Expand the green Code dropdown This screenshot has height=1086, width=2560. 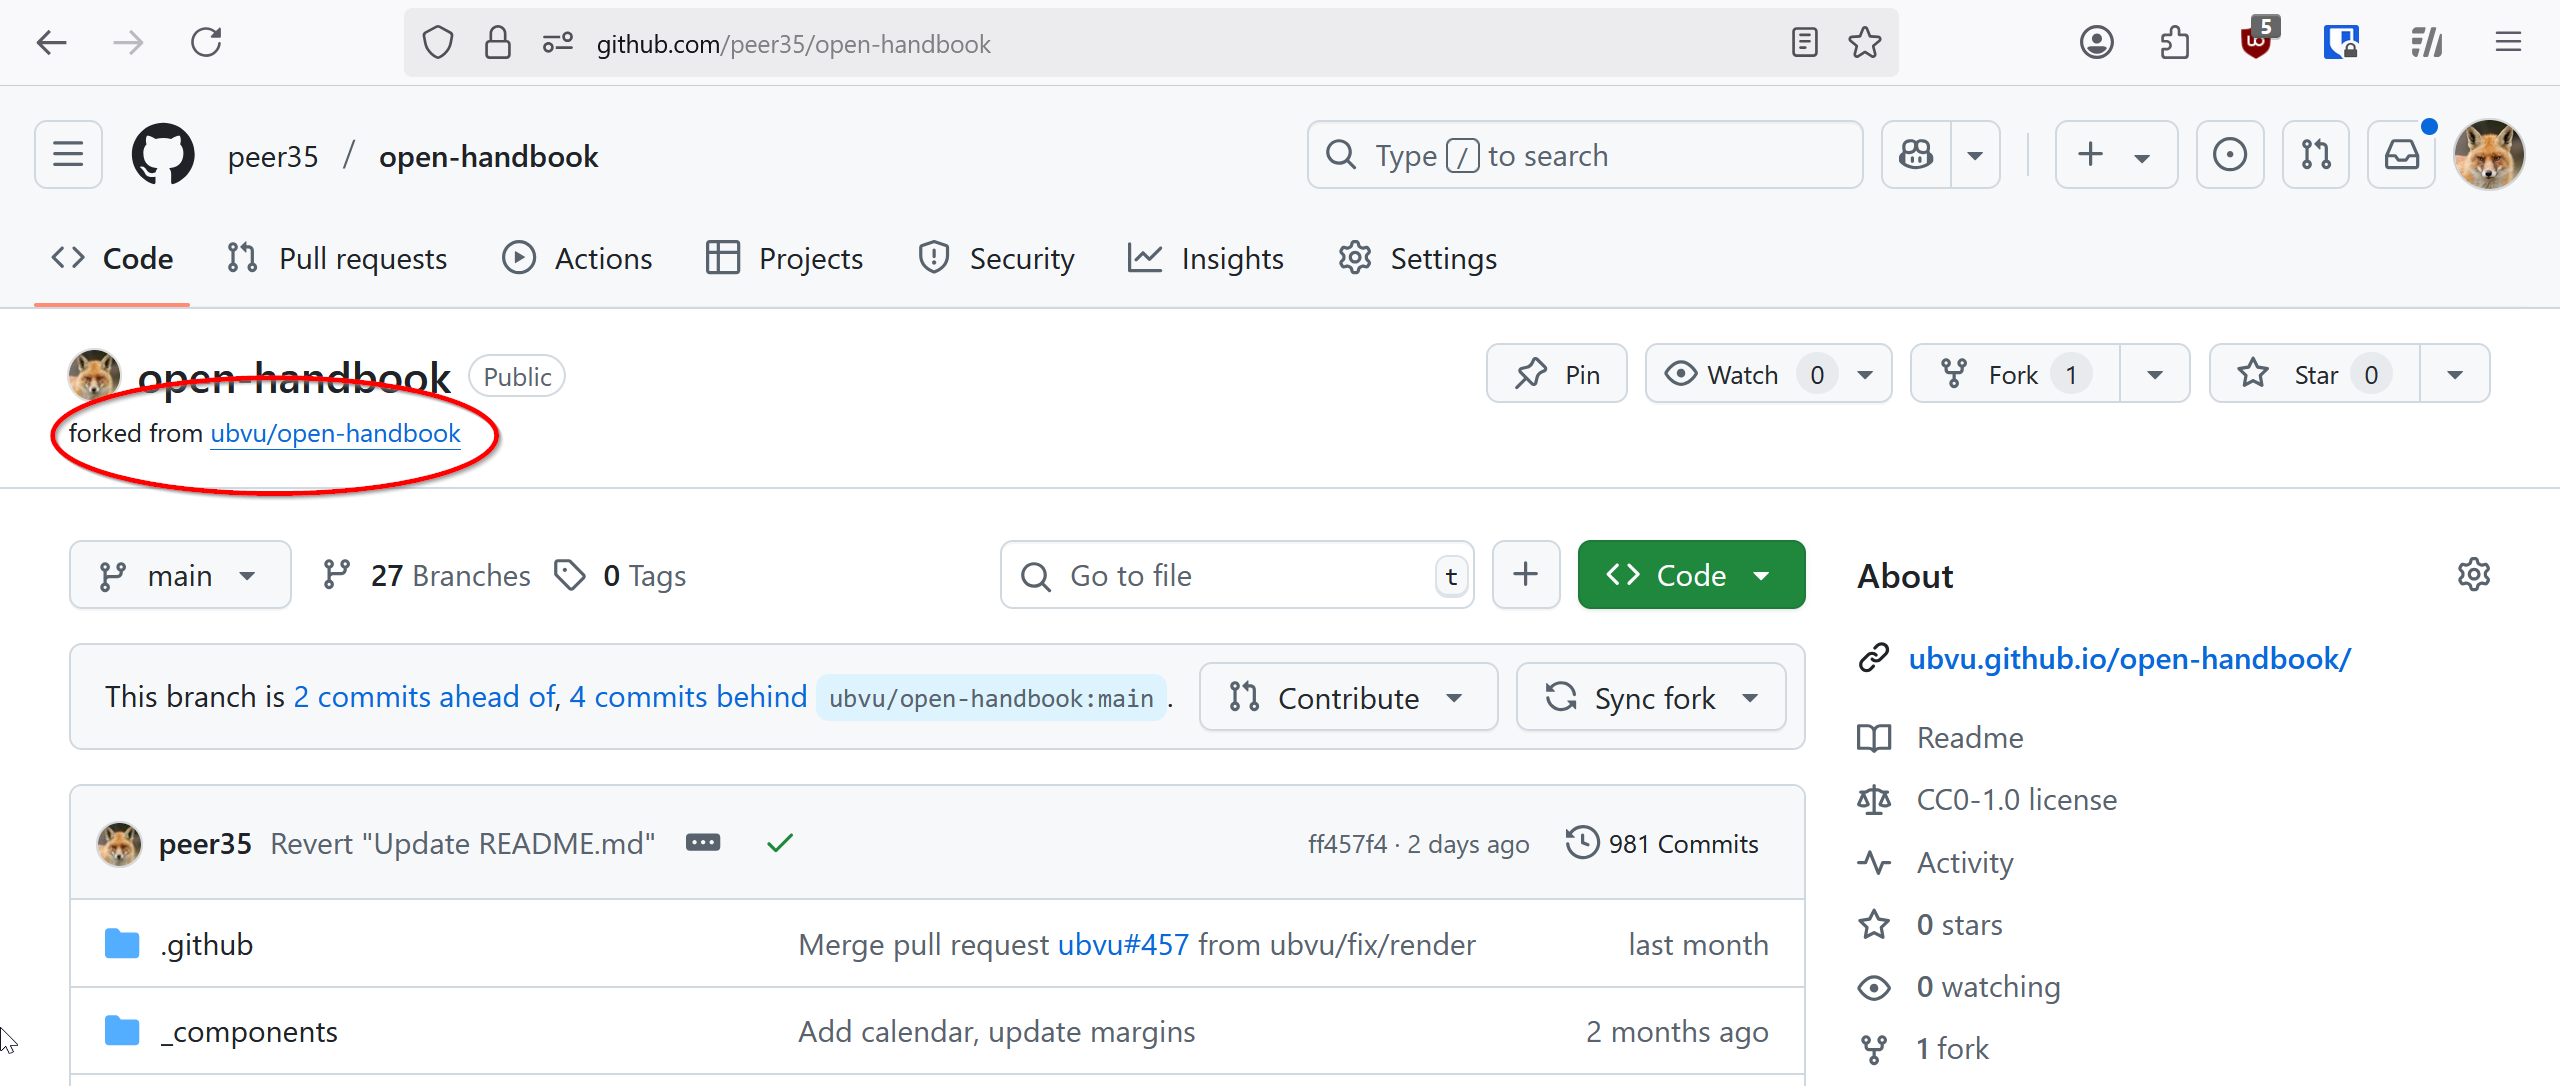click(1690, 575)
